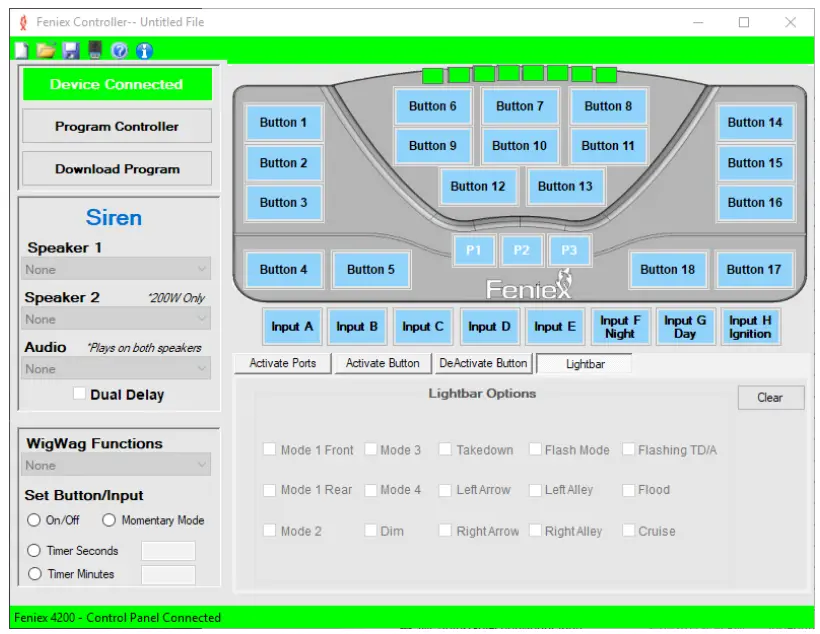
Task: Click the P2 button
Action: pyautogui.click(x=521, y=251)
